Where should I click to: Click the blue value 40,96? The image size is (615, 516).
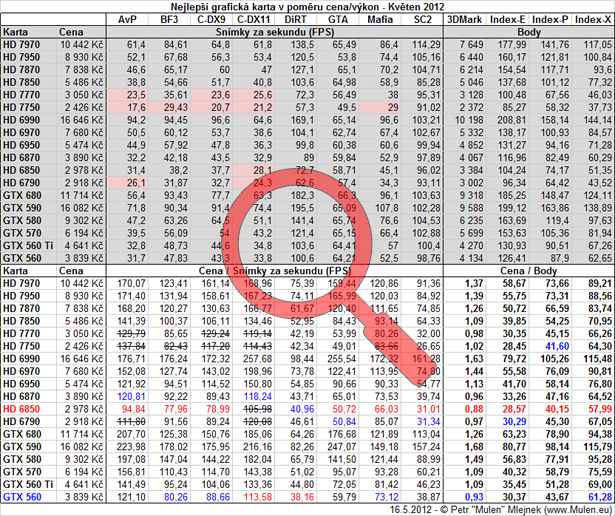[302, 409]
